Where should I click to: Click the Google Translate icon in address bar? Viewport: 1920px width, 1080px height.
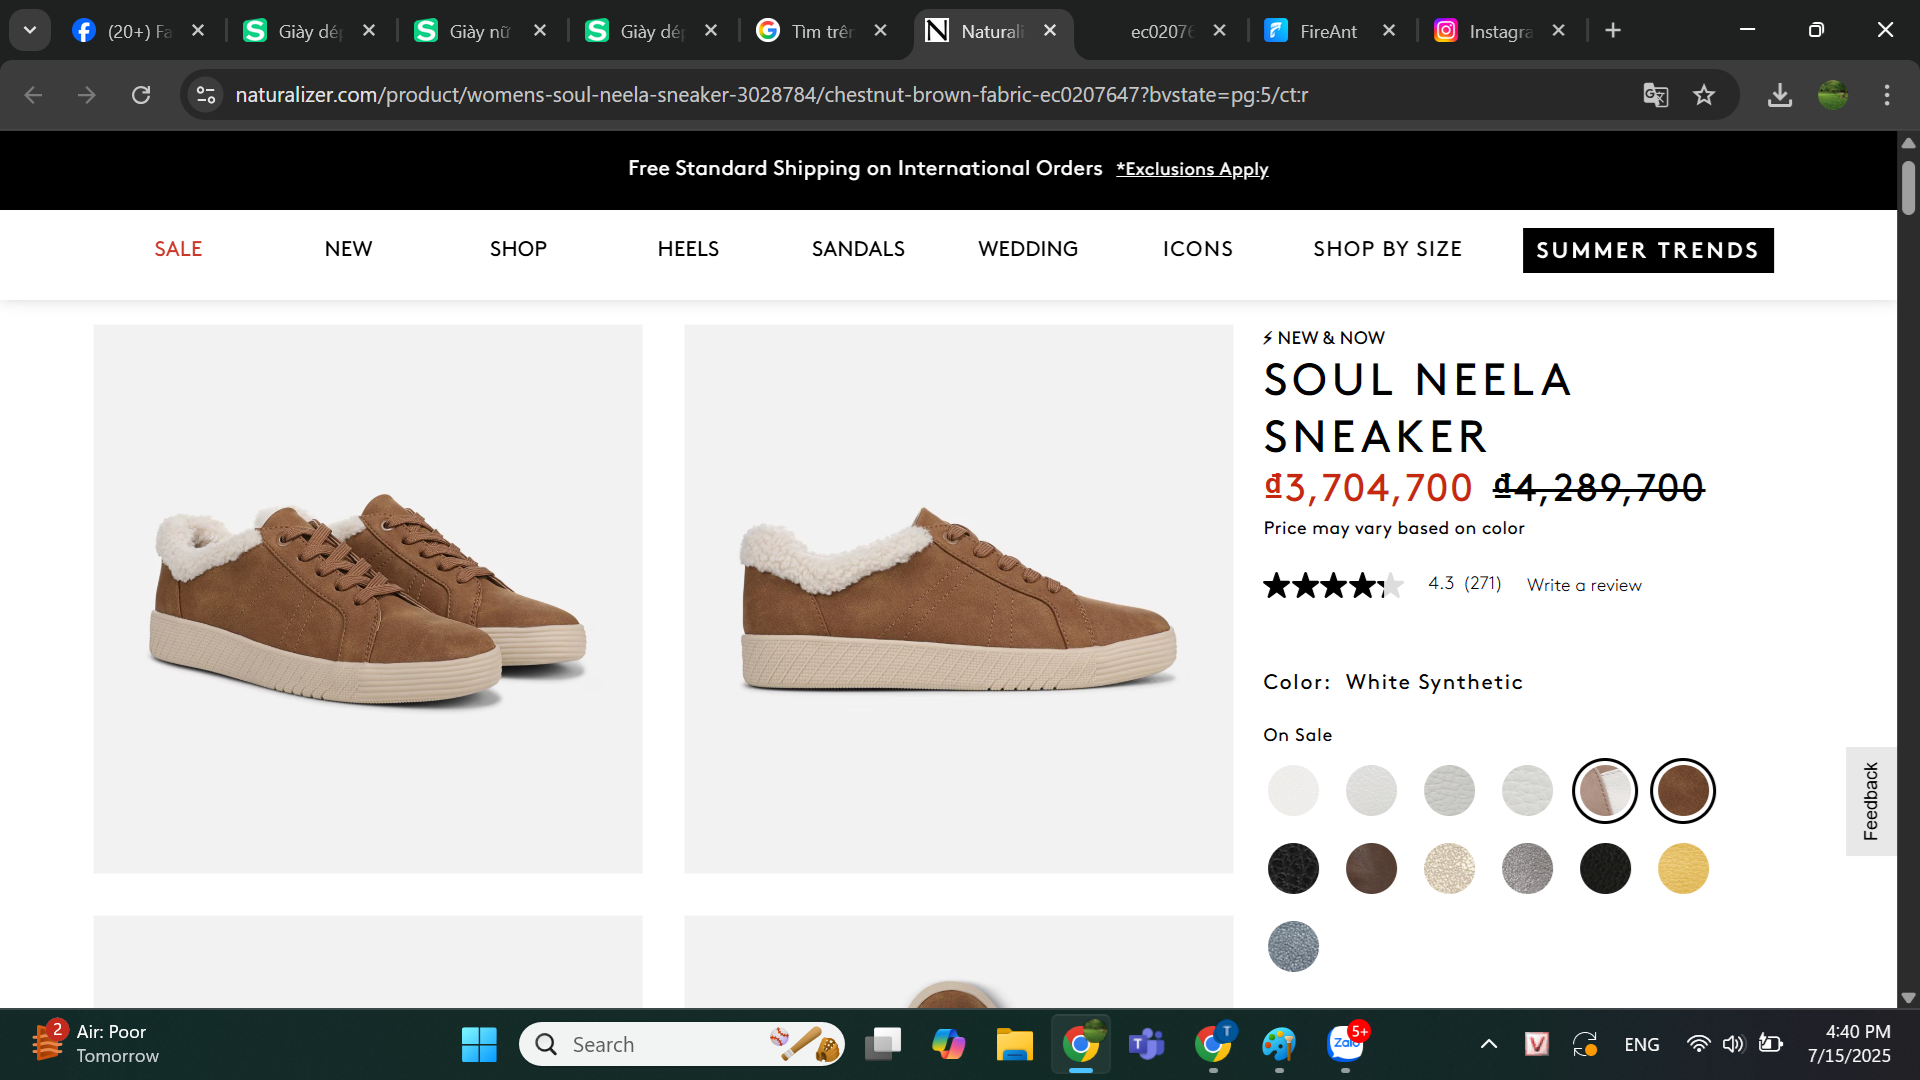(x=1655, y=95)
